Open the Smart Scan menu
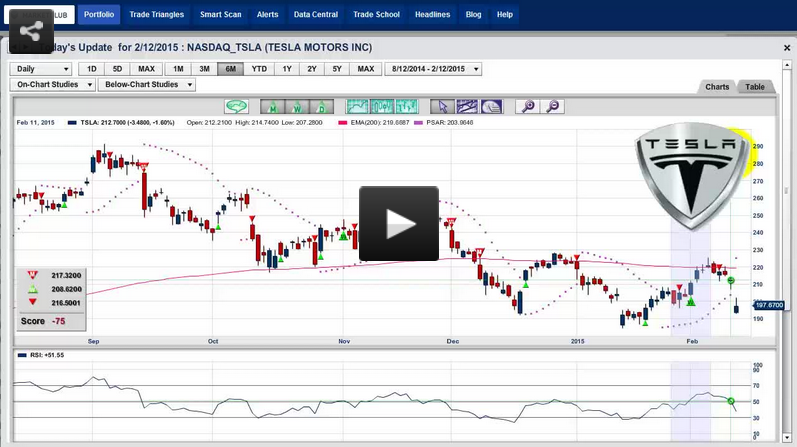 [221, 14]
